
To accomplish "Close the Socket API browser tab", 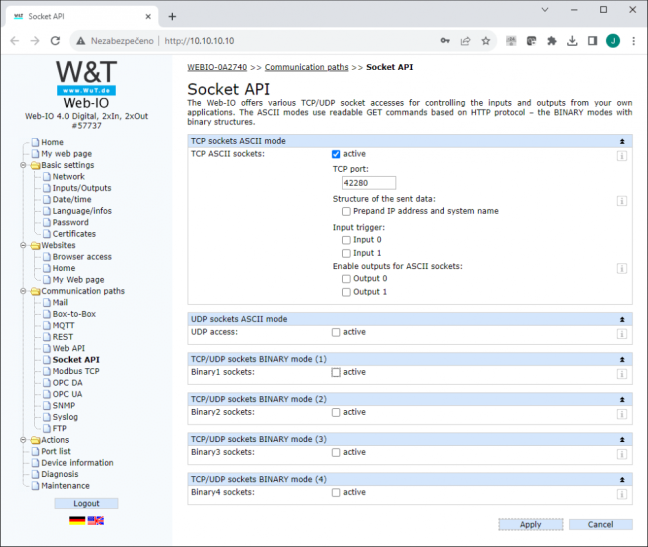I will [148, 17].
